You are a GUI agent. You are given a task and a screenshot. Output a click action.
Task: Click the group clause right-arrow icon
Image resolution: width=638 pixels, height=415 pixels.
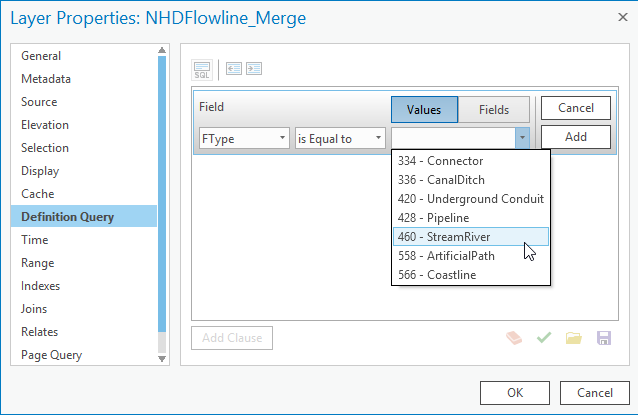(x=254, y=69)
